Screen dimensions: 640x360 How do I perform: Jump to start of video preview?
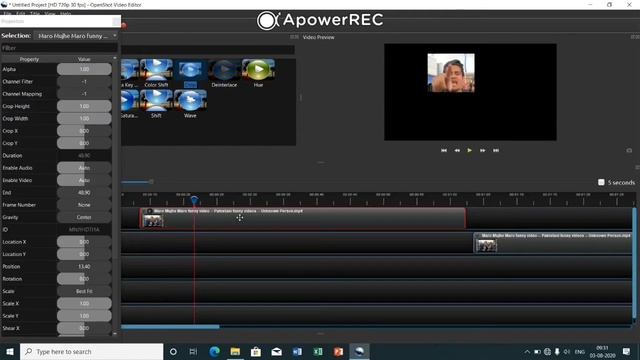444,150
